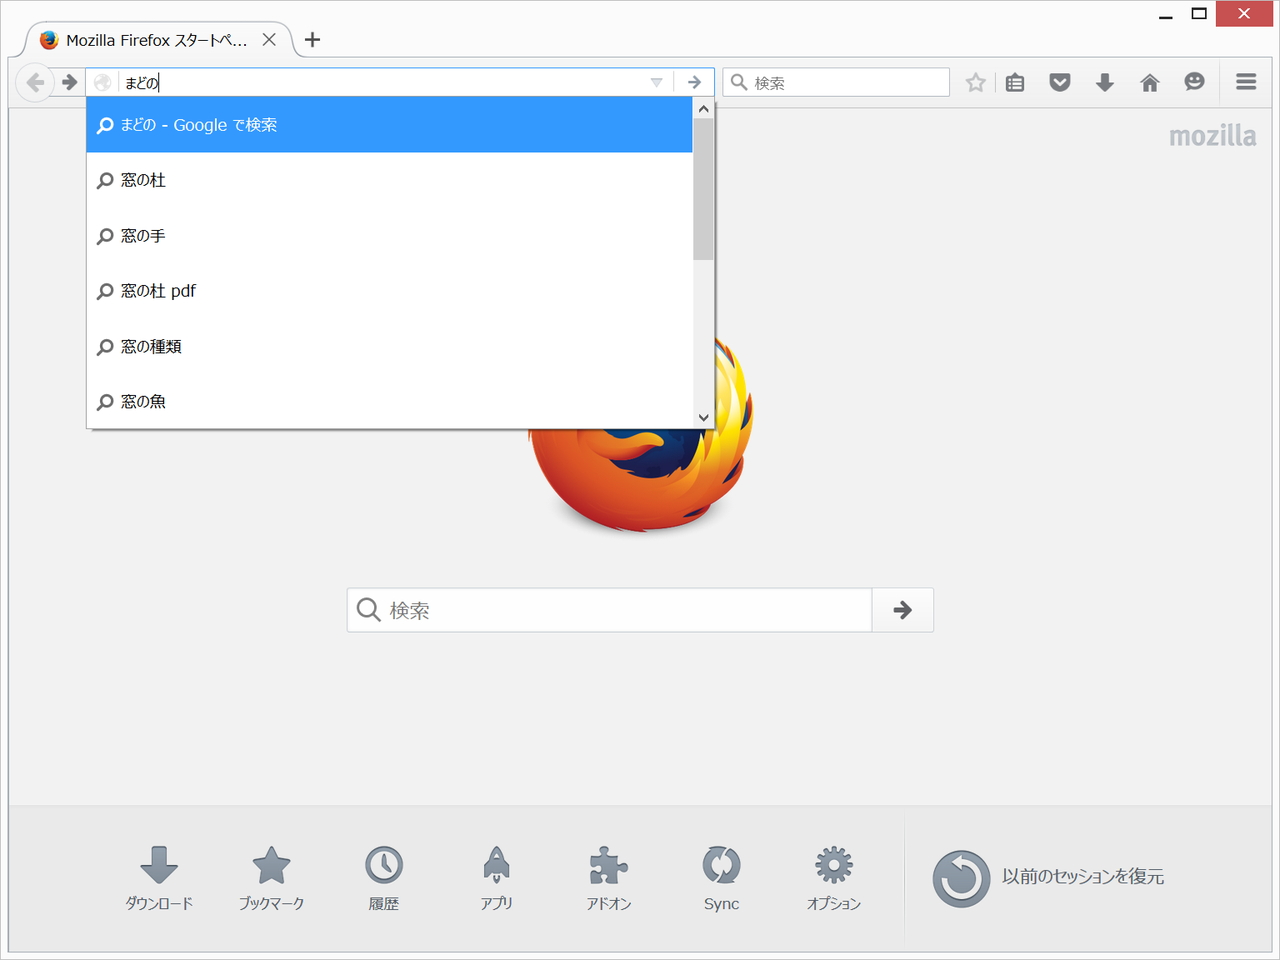Open the URL bar history dropdown arrow

tap(655, 82)
